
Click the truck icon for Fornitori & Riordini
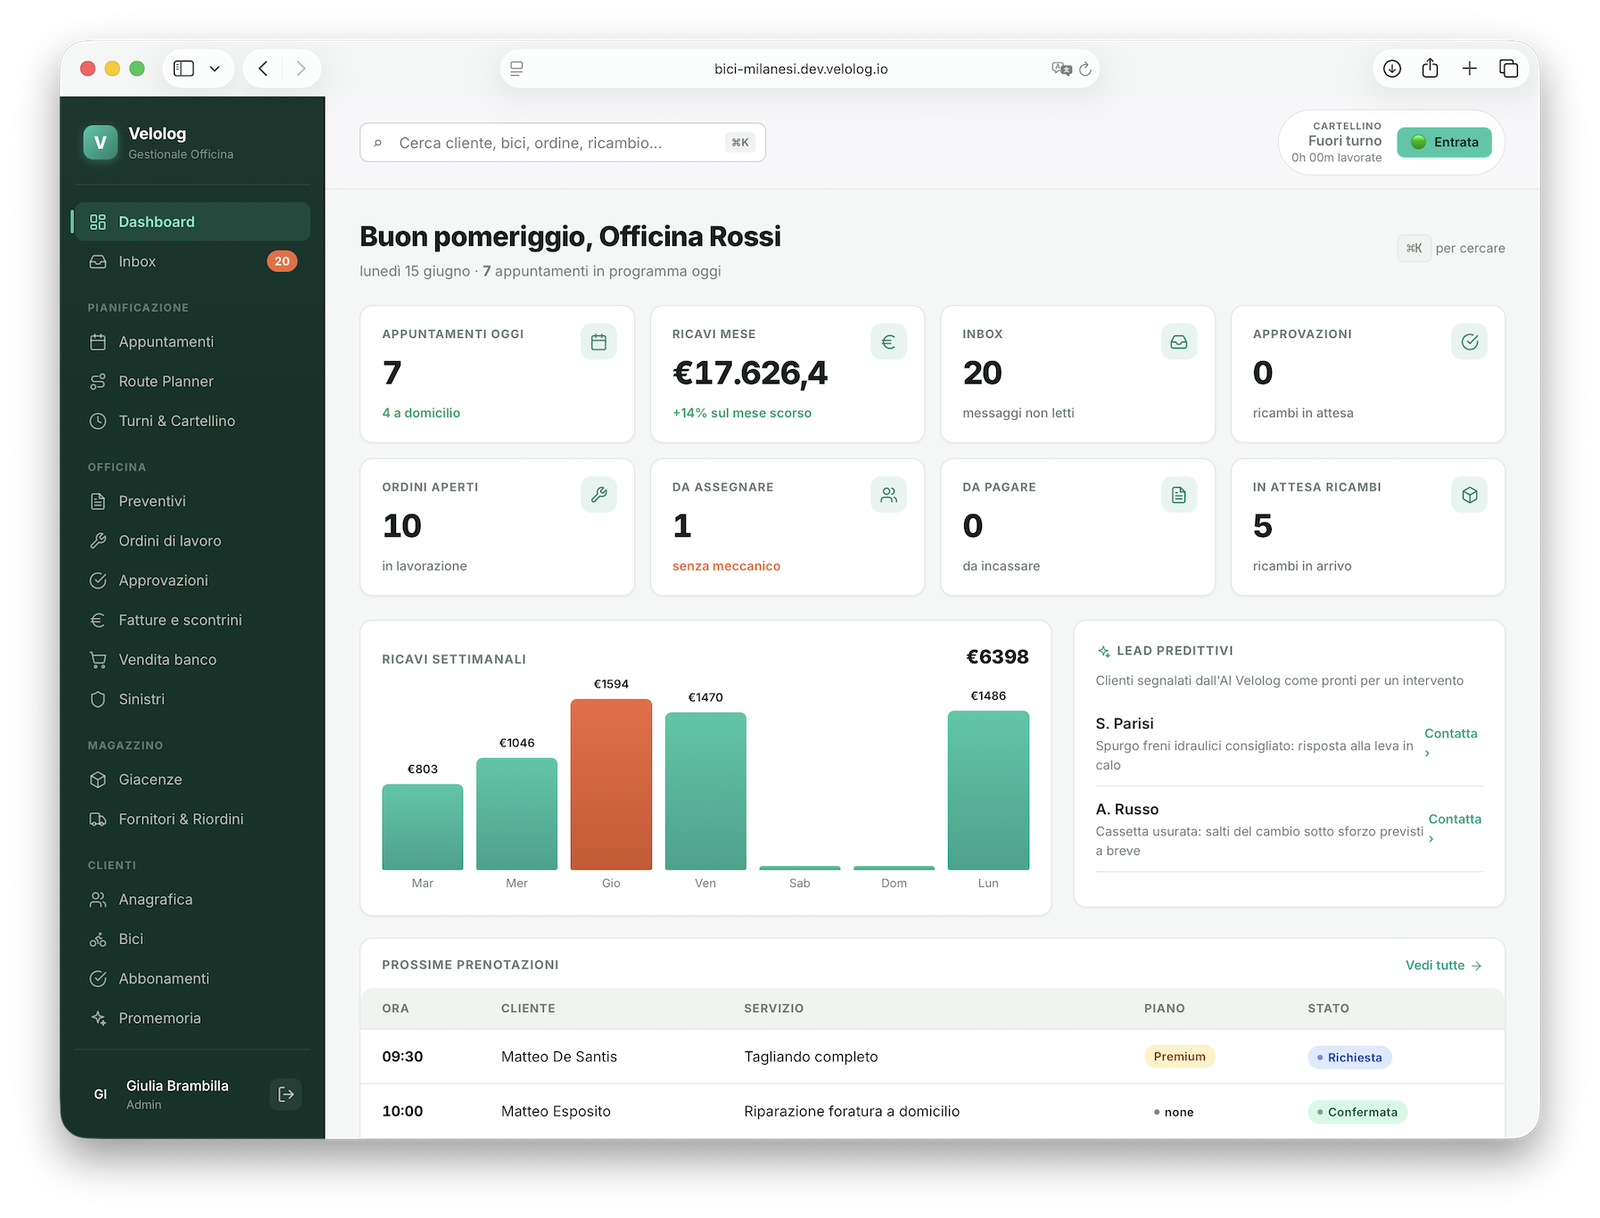(98, 819)
